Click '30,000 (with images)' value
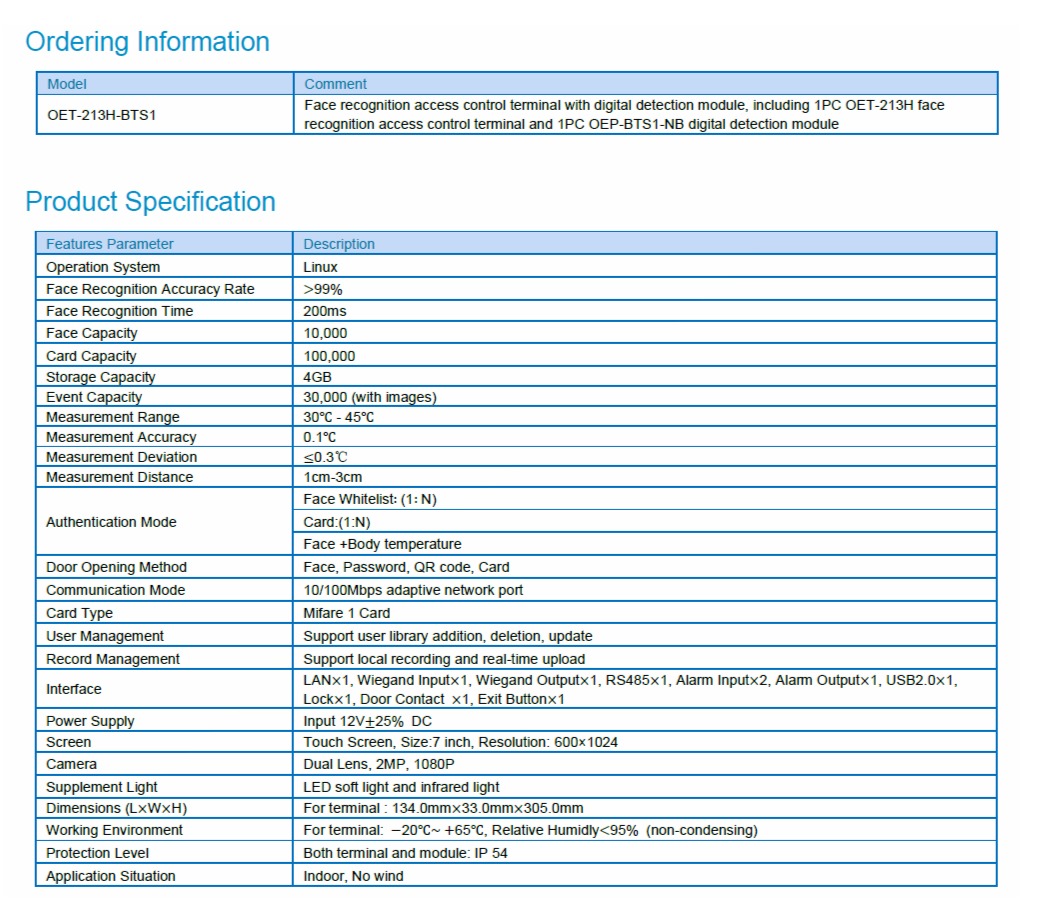The height and width of the screenshot is (918, 1039). [370, 397]
